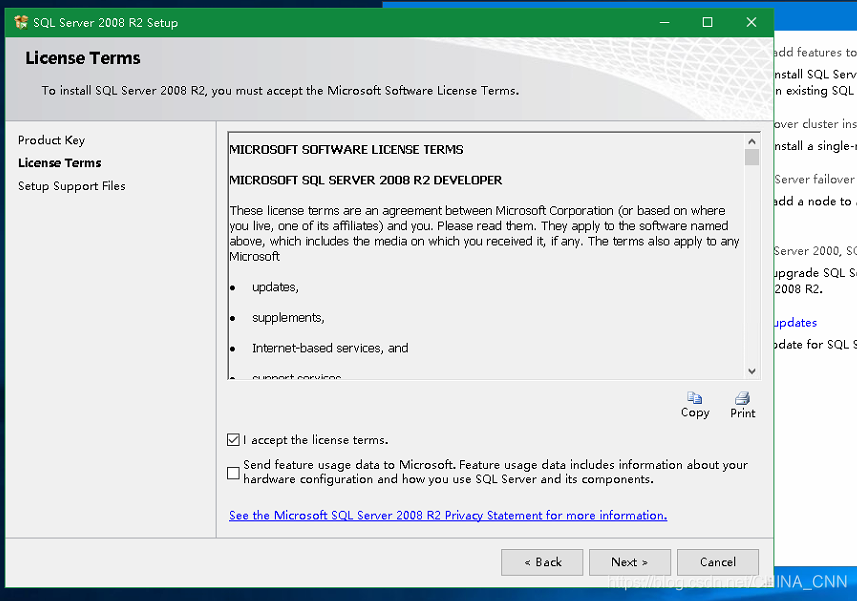The height and width of the screenshot is (601, 857).
Task: Open the blue updates link in the background window
Action: click(x=796, y=323)
